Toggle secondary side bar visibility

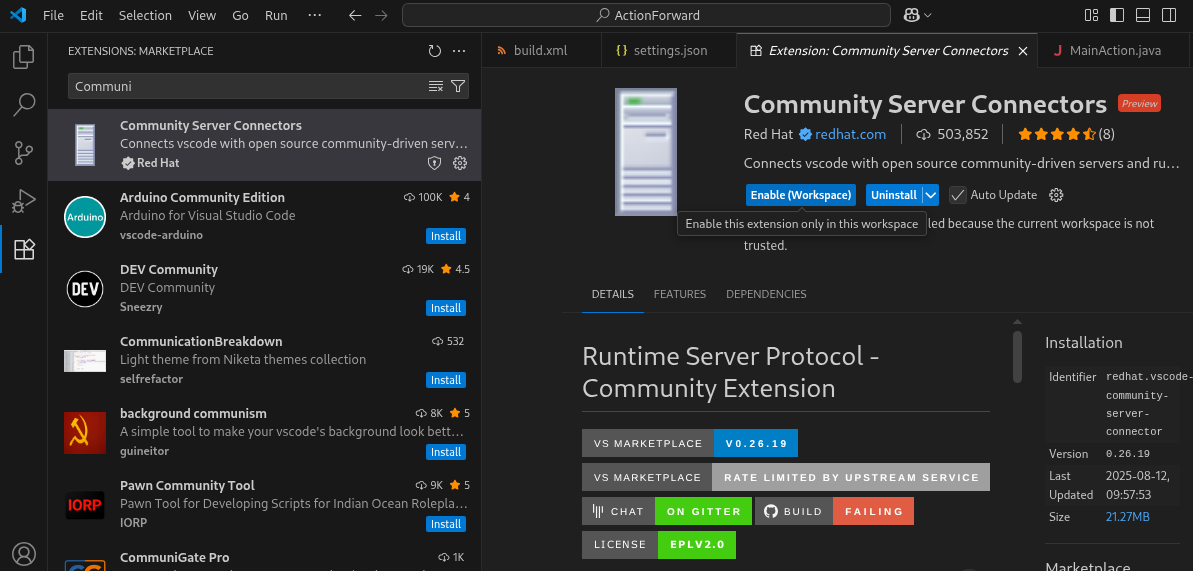click(x=1169, y=15)
